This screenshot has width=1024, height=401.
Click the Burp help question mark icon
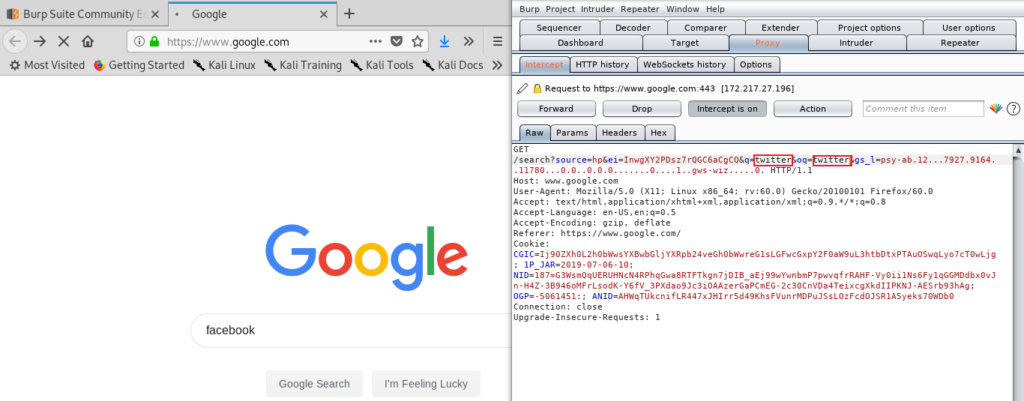pyautogui.click(x=1013, y=108)
